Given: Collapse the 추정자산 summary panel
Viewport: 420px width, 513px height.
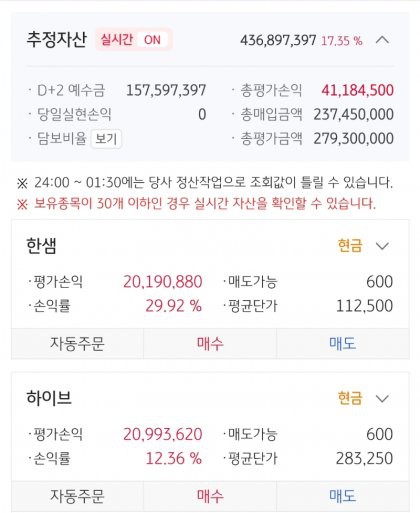Looking at the screenshot, I should pyautogui.click(x=382, y=40).
